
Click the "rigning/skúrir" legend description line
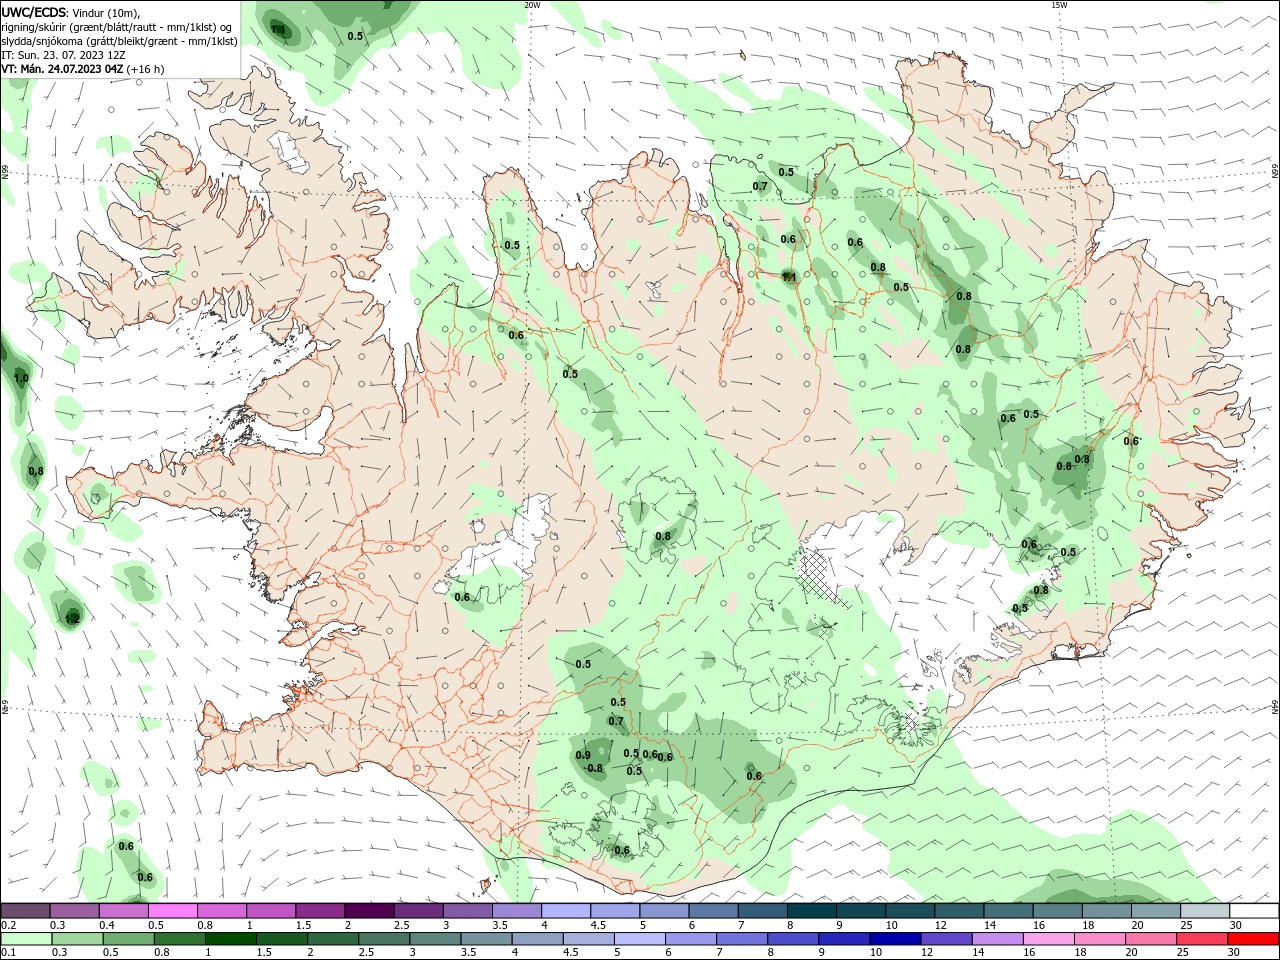point(117,27)
